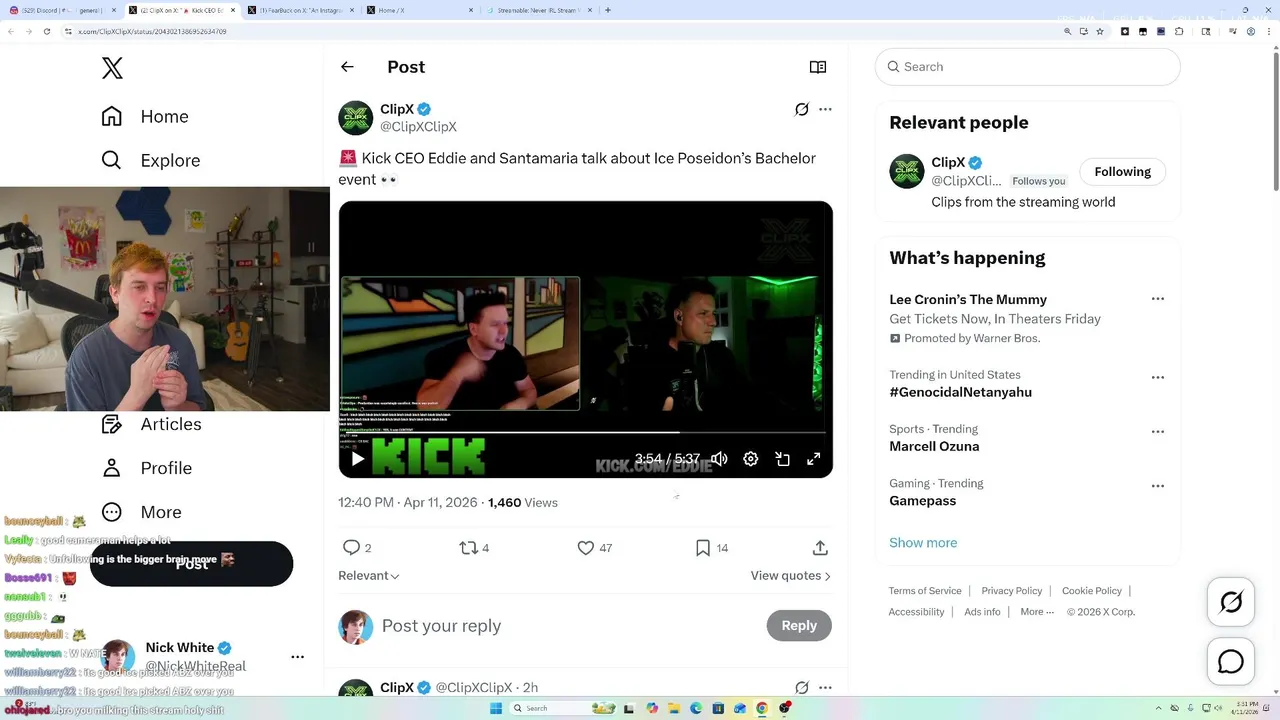
Task: Click the reply speech bubble icon
Action: (351, 548)
